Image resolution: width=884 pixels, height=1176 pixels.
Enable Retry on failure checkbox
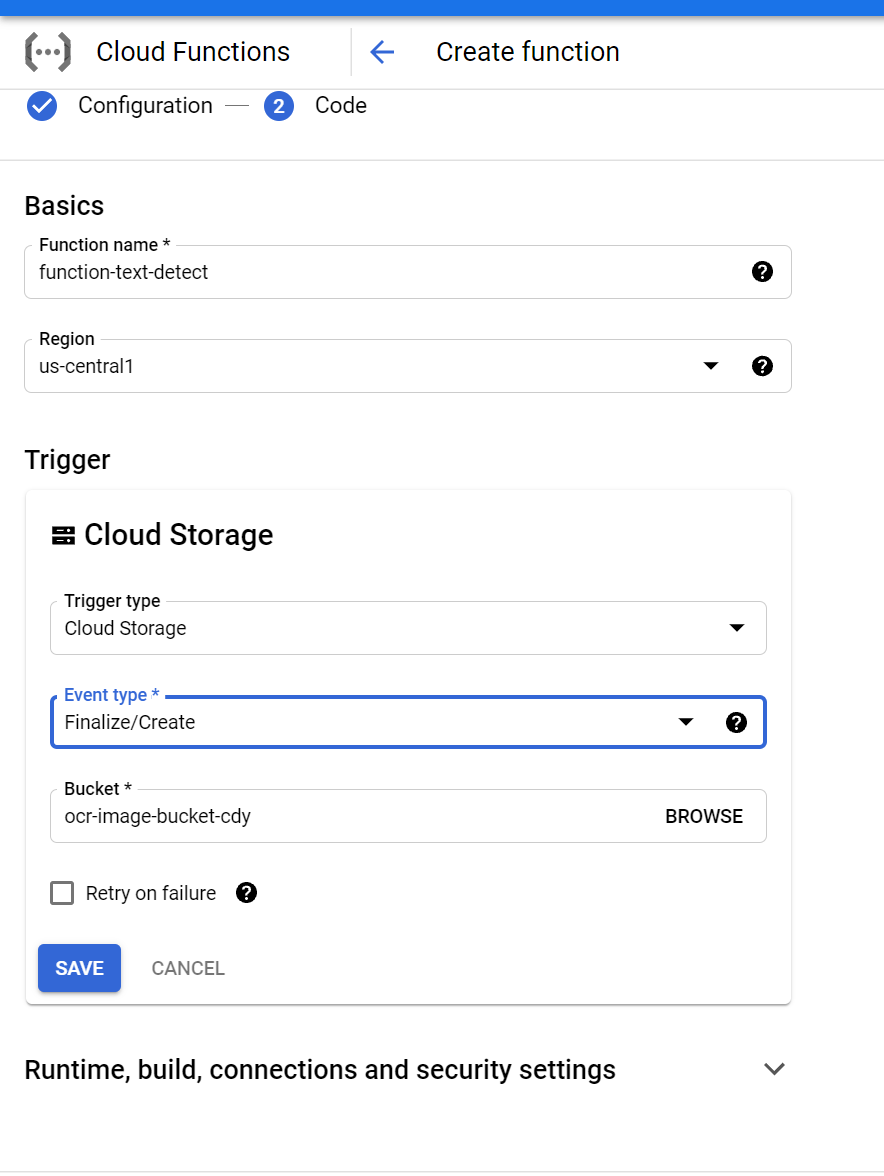[x=62, y=893]
